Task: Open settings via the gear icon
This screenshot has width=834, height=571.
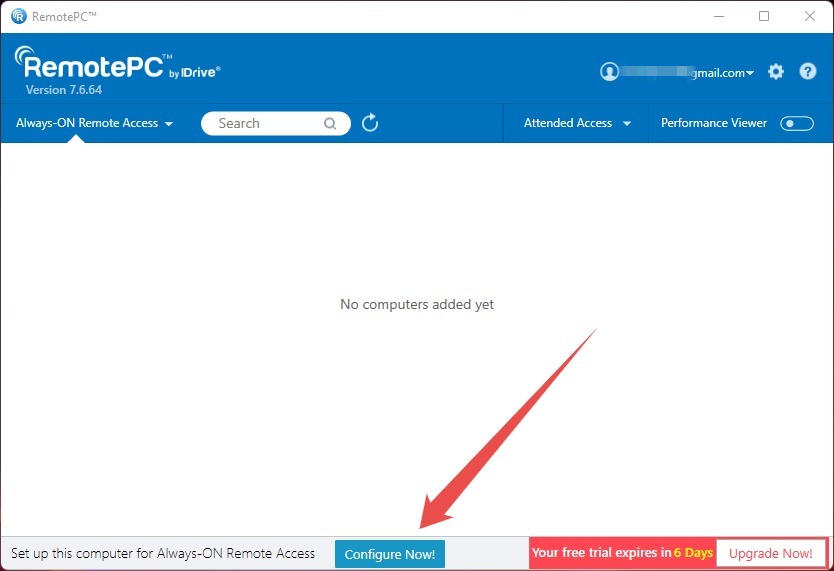Action: click(x=775, y=72)
